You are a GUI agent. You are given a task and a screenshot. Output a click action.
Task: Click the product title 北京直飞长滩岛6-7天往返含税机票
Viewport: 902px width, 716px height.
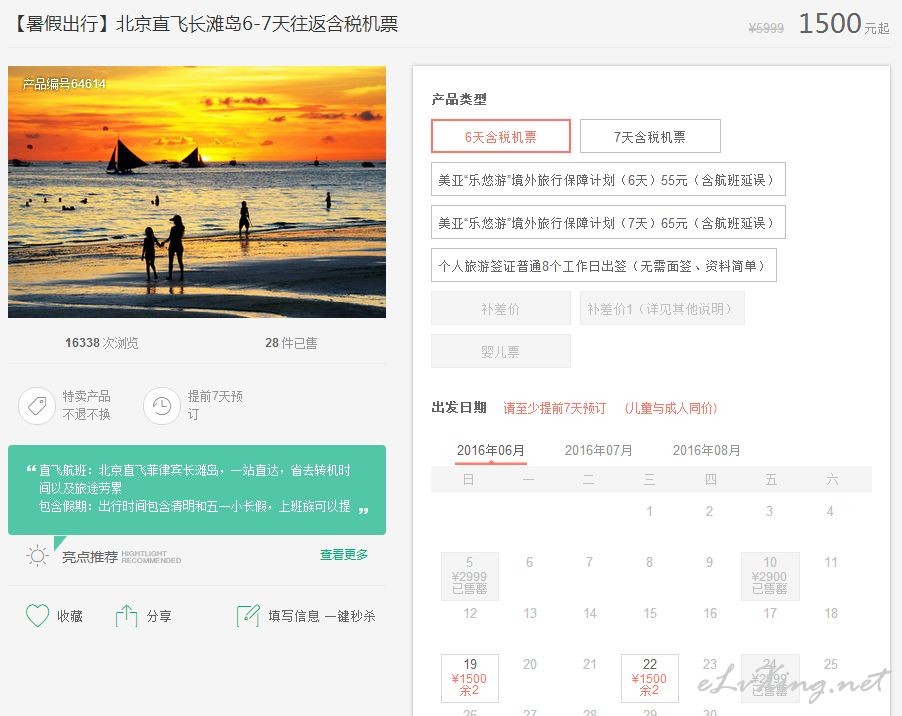click(x=257, y=24)
